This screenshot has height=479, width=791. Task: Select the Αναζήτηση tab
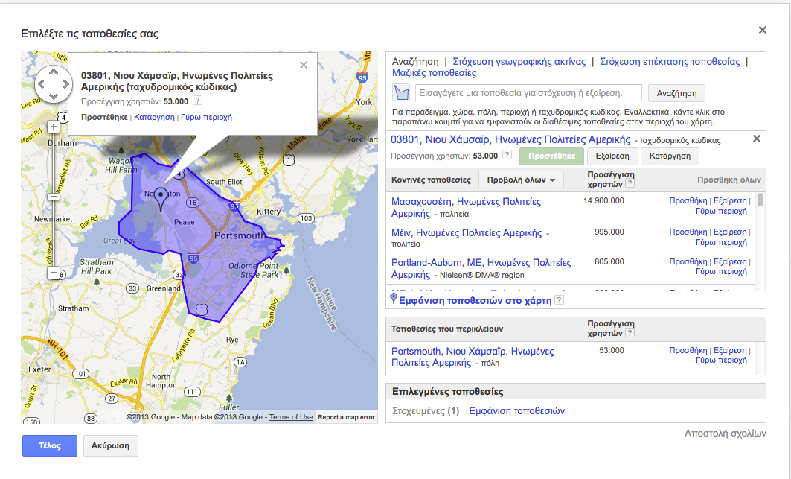point(415,62)
